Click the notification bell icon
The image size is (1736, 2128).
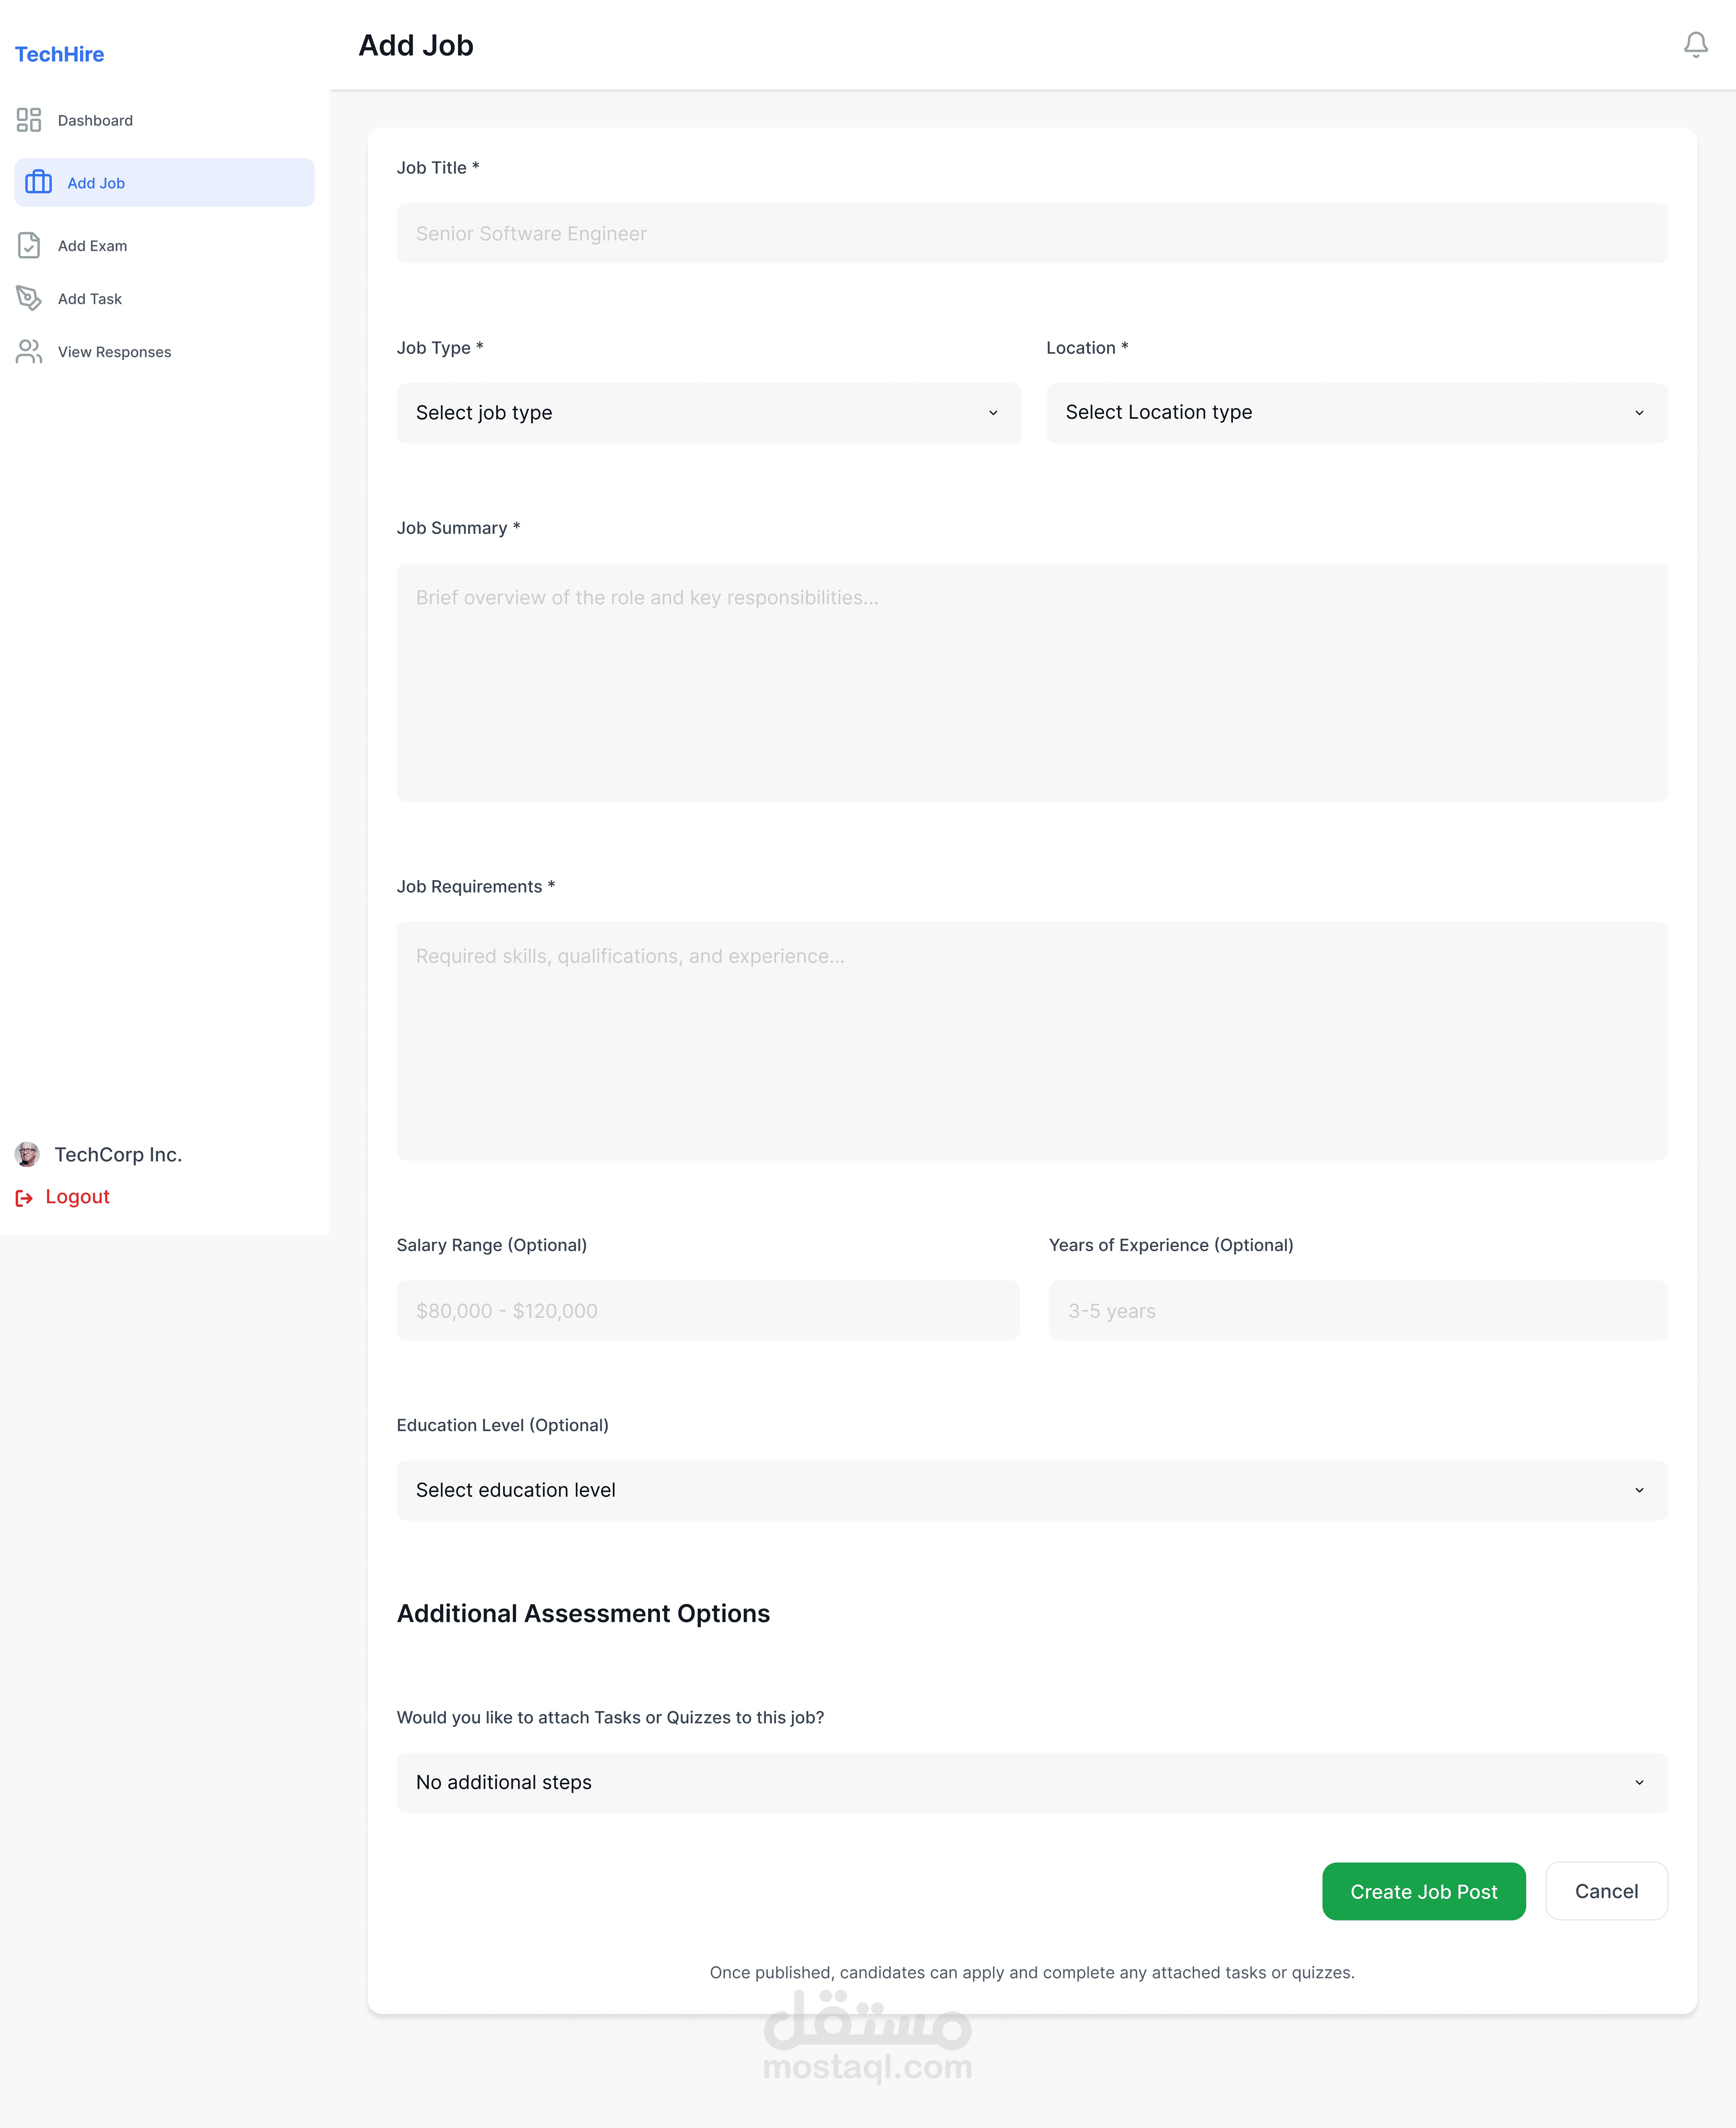coord(1695,45)
